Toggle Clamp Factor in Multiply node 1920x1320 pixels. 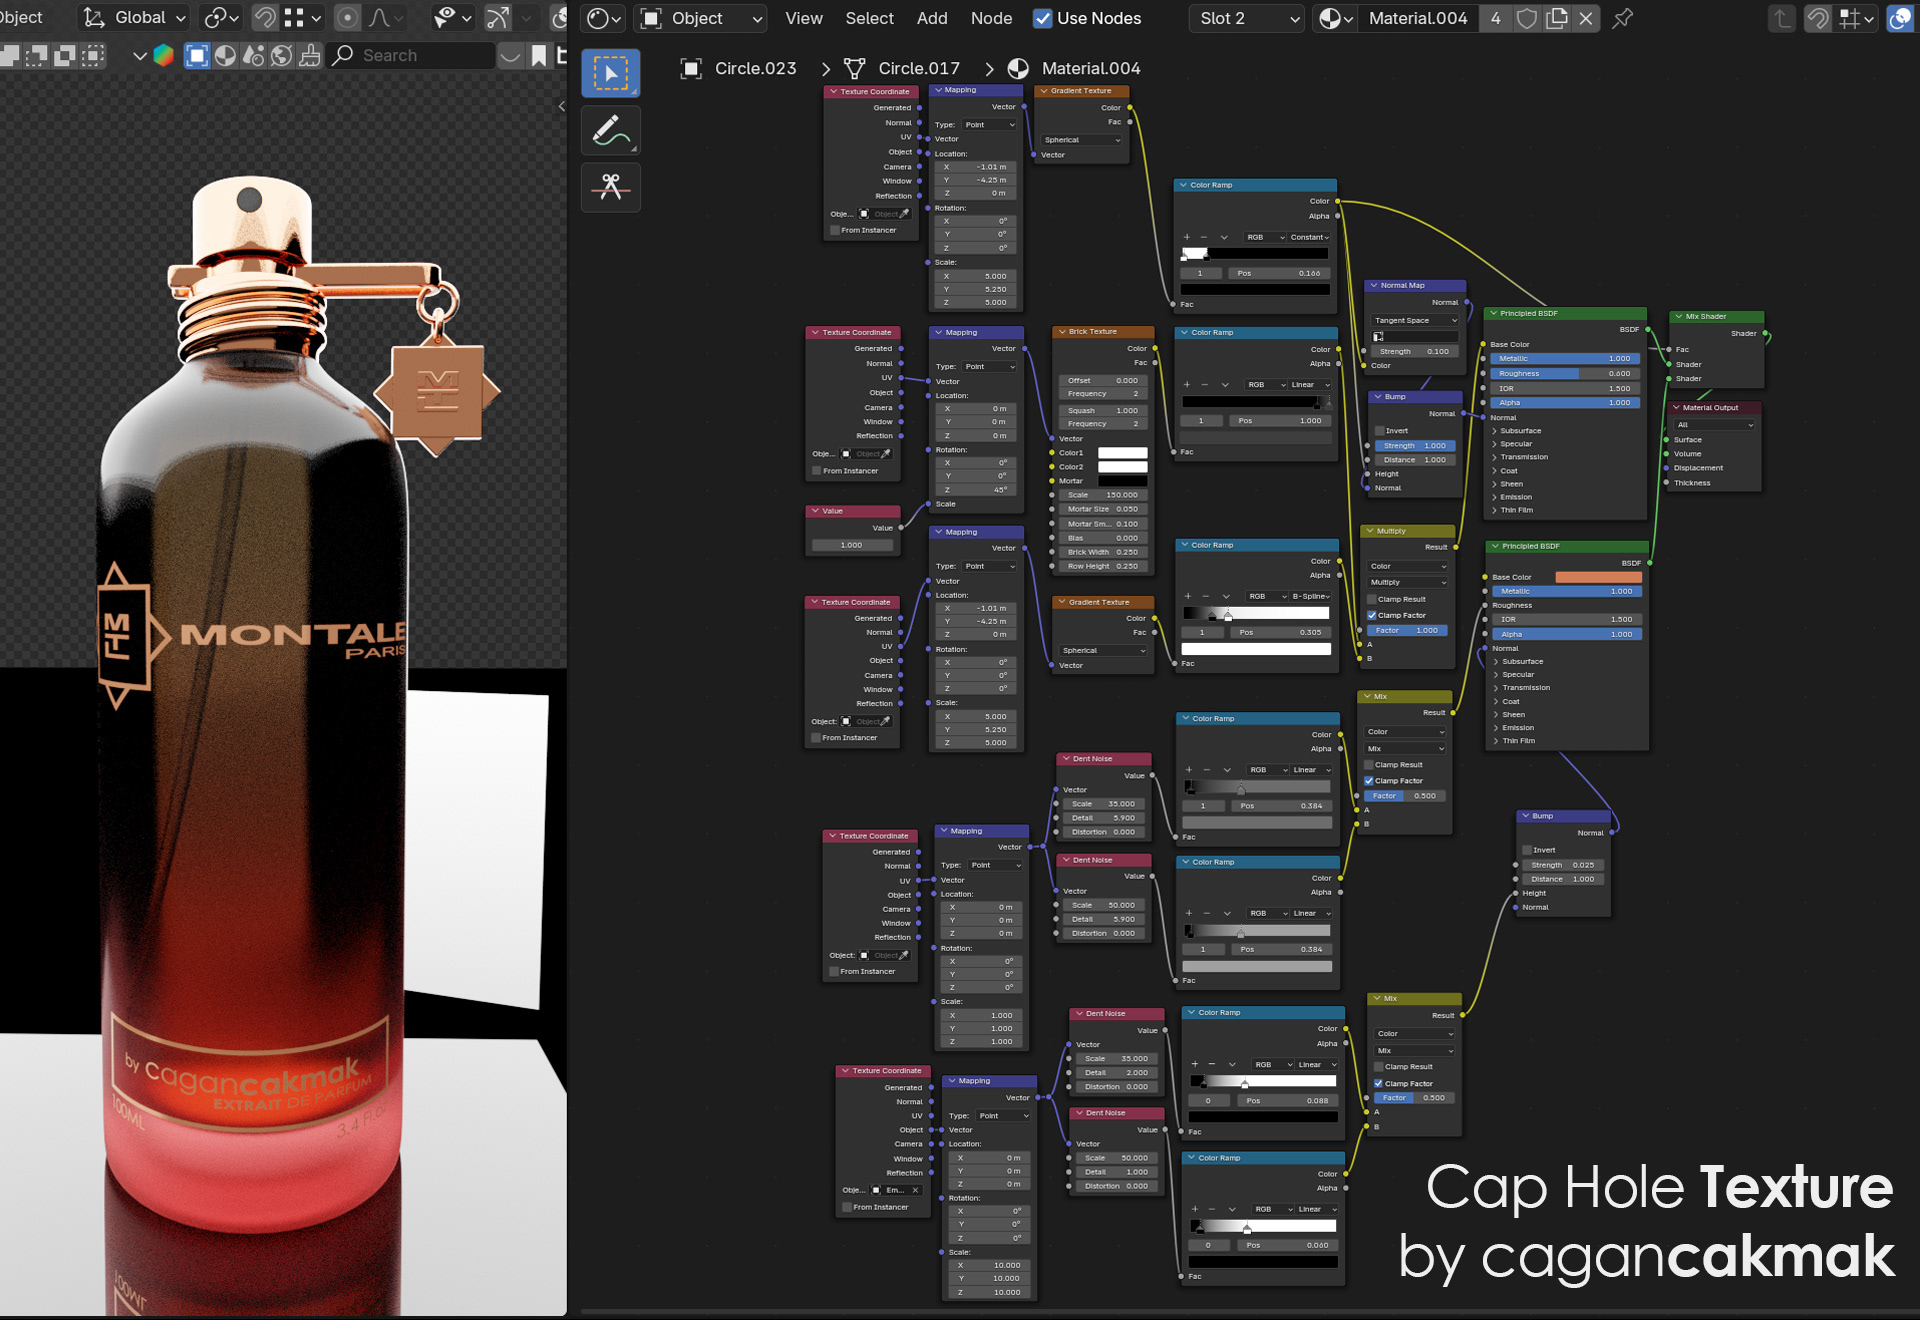[x=1372, y=615]
